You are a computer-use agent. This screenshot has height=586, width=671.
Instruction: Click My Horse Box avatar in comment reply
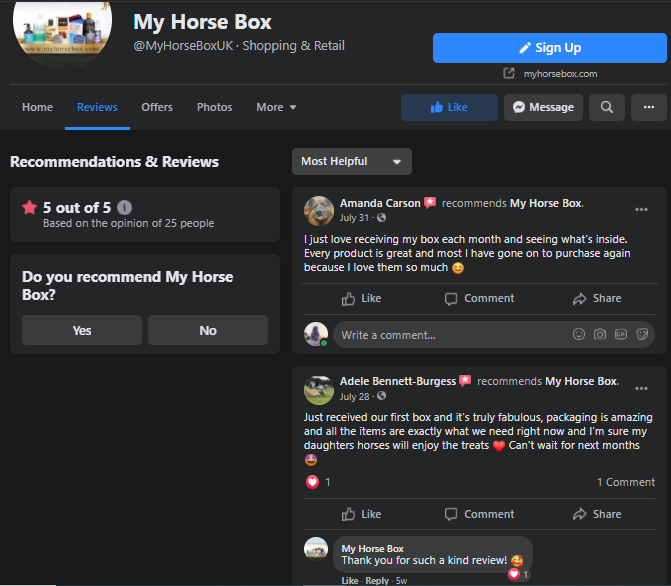coord(316,548)
